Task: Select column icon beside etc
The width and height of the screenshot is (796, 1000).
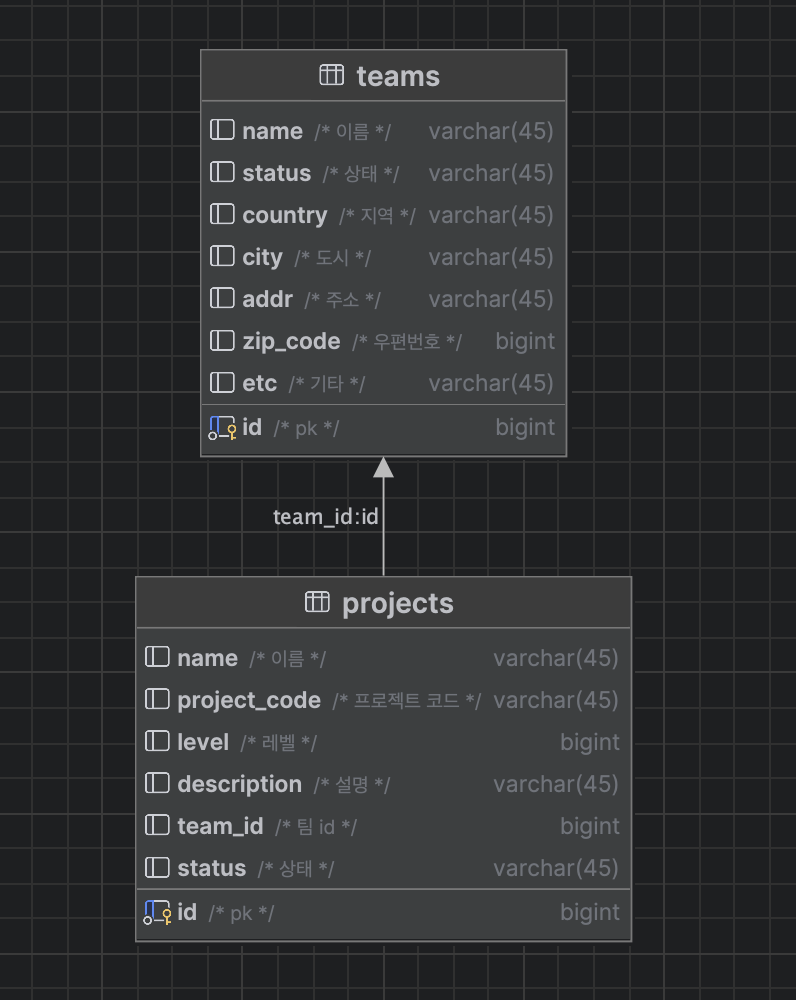Action: point(222,383)
